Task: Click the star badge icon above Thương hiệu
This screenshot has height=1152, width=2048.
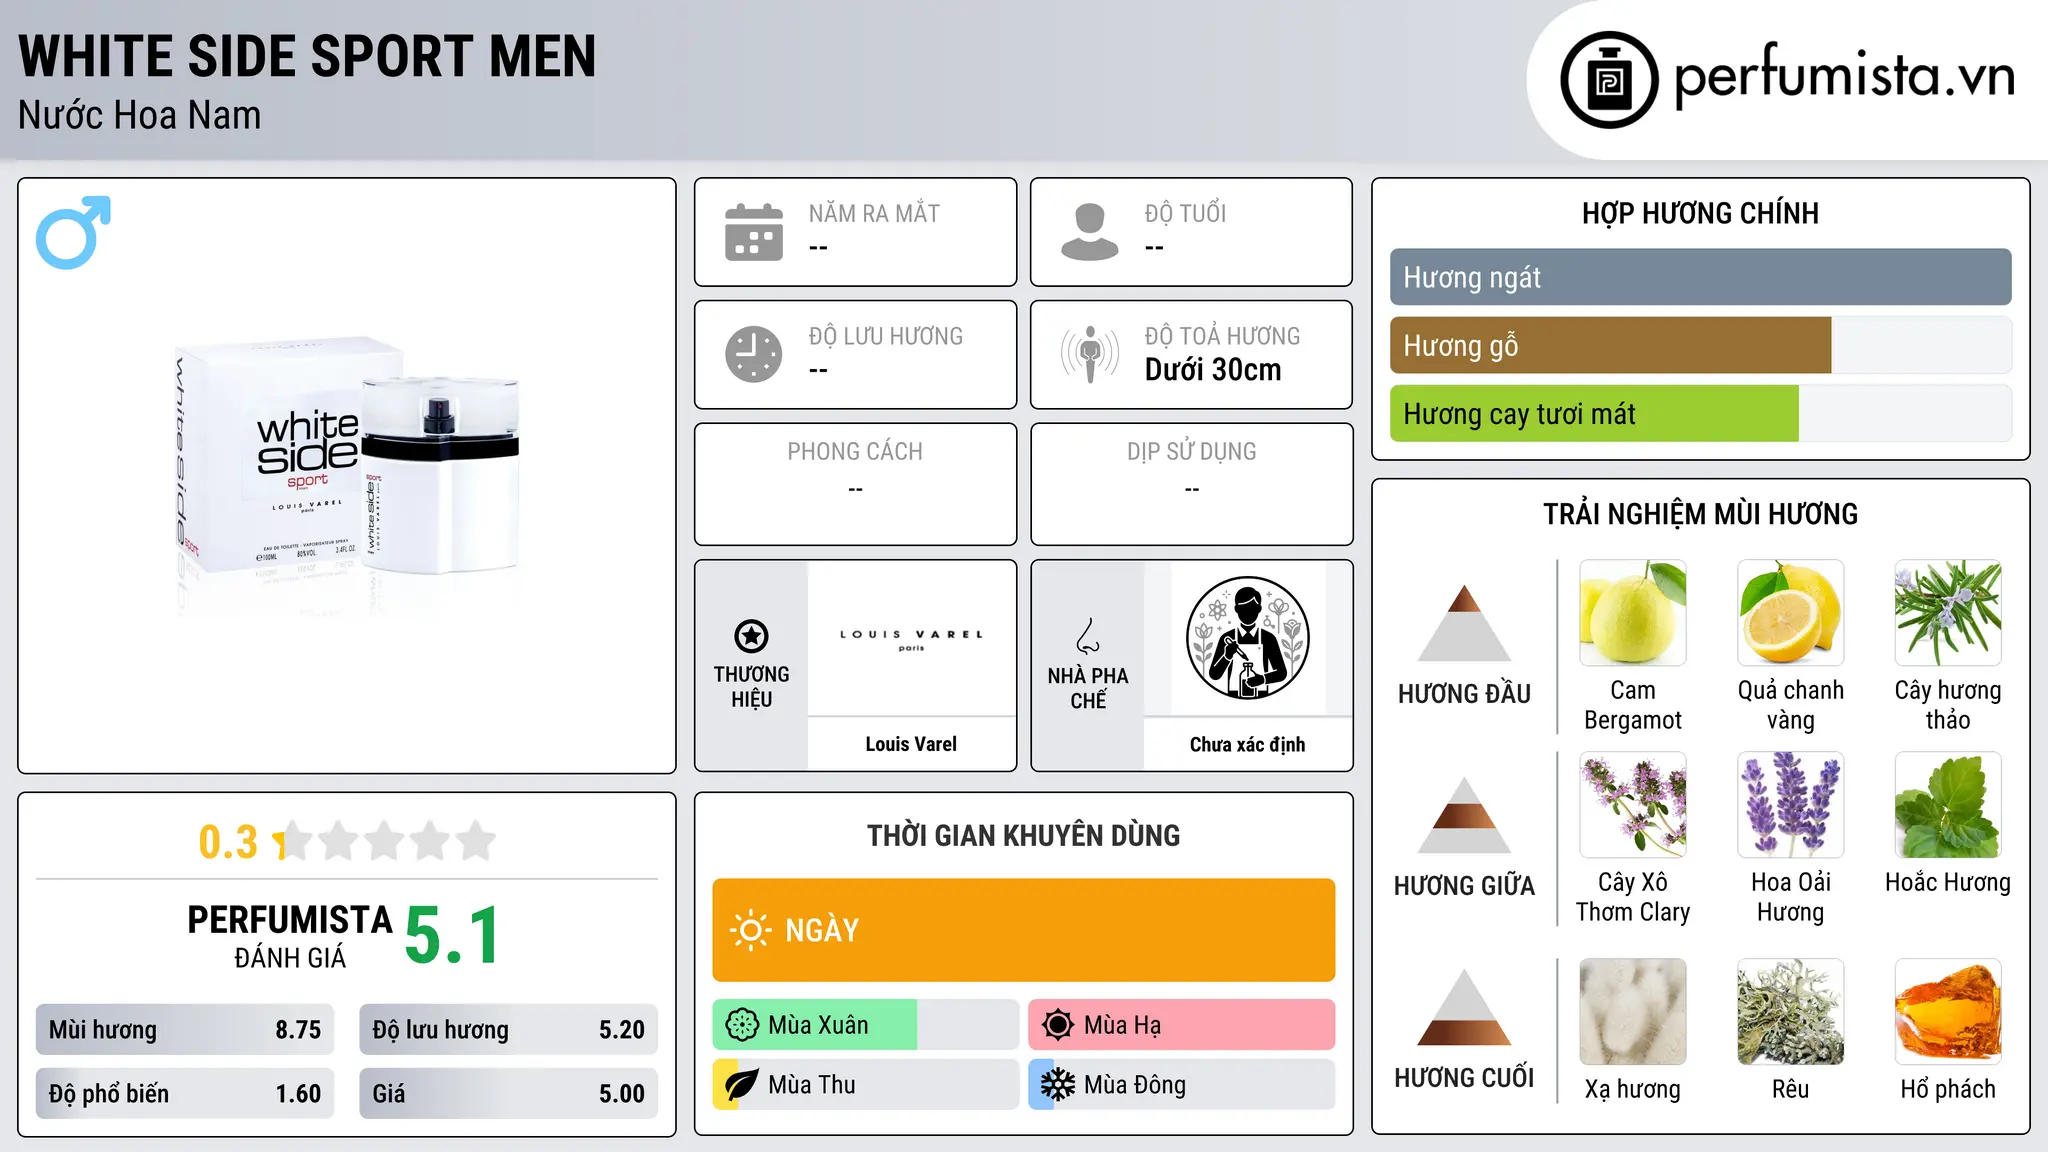Action: pos(751,636)
